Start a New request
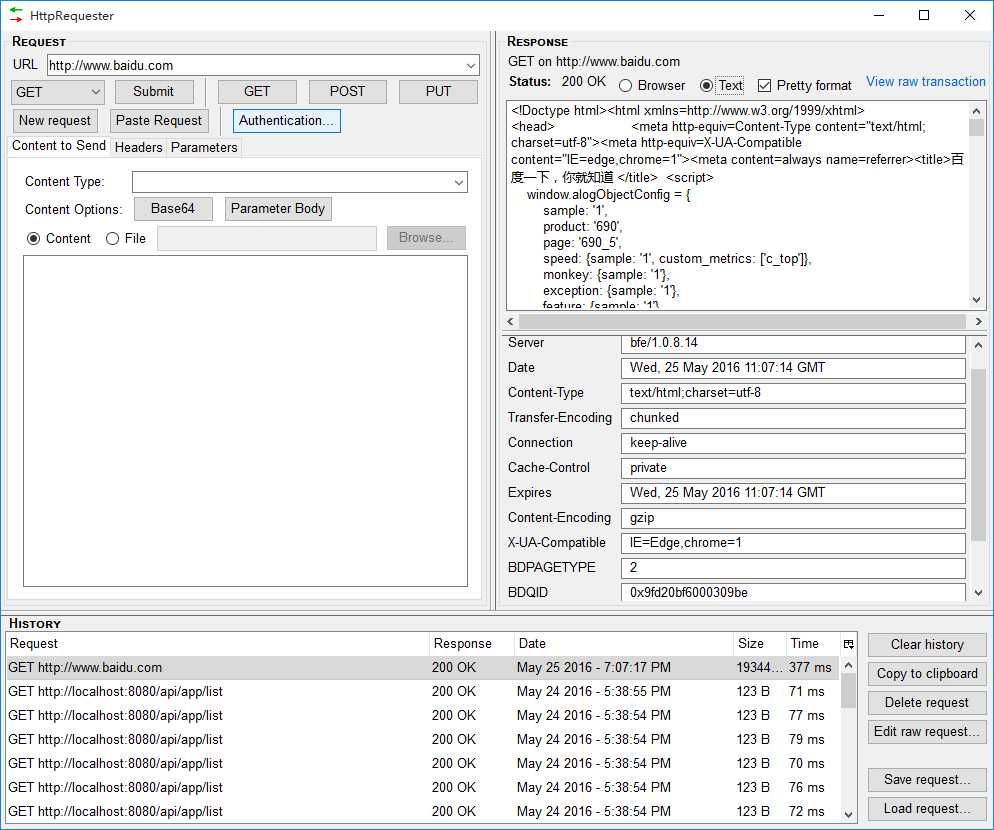 coord(55,120)
